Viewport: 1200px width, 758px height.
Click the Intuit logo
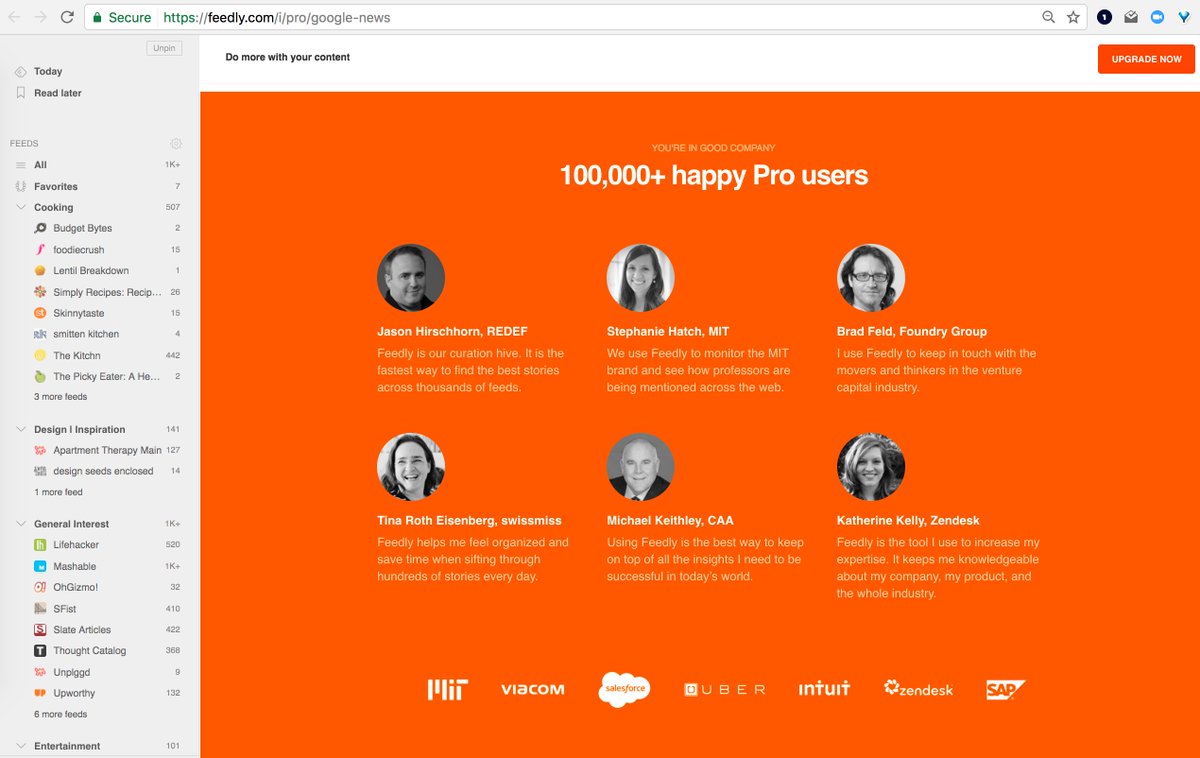[824, 688]
